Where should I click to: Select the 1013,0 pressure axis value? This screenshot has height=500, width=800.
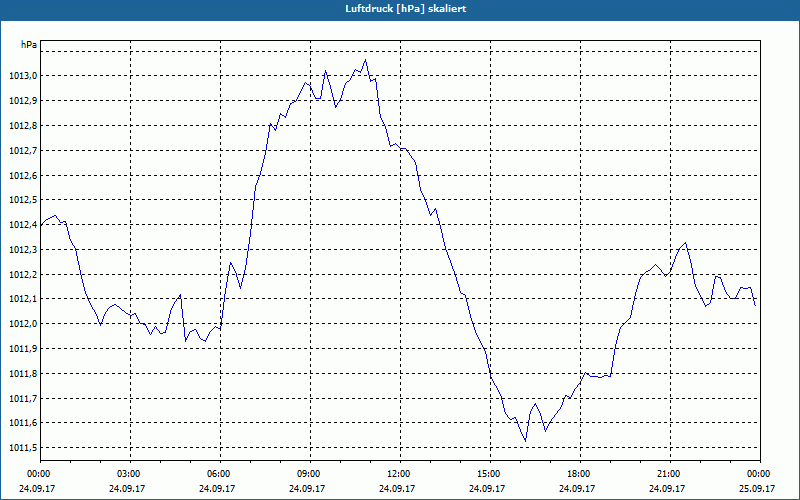point(23,76)
